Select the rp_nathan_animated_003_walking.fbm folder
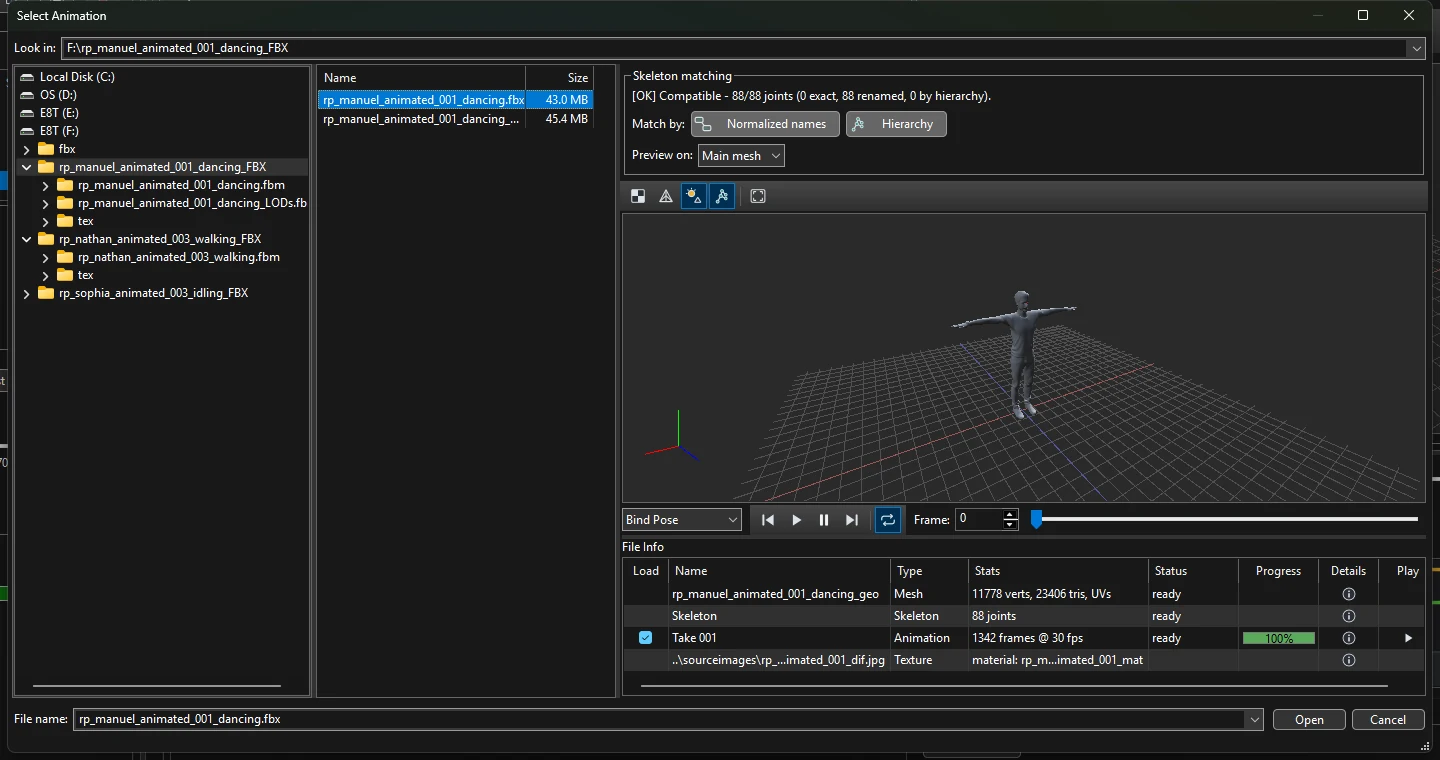 (179, 257)
